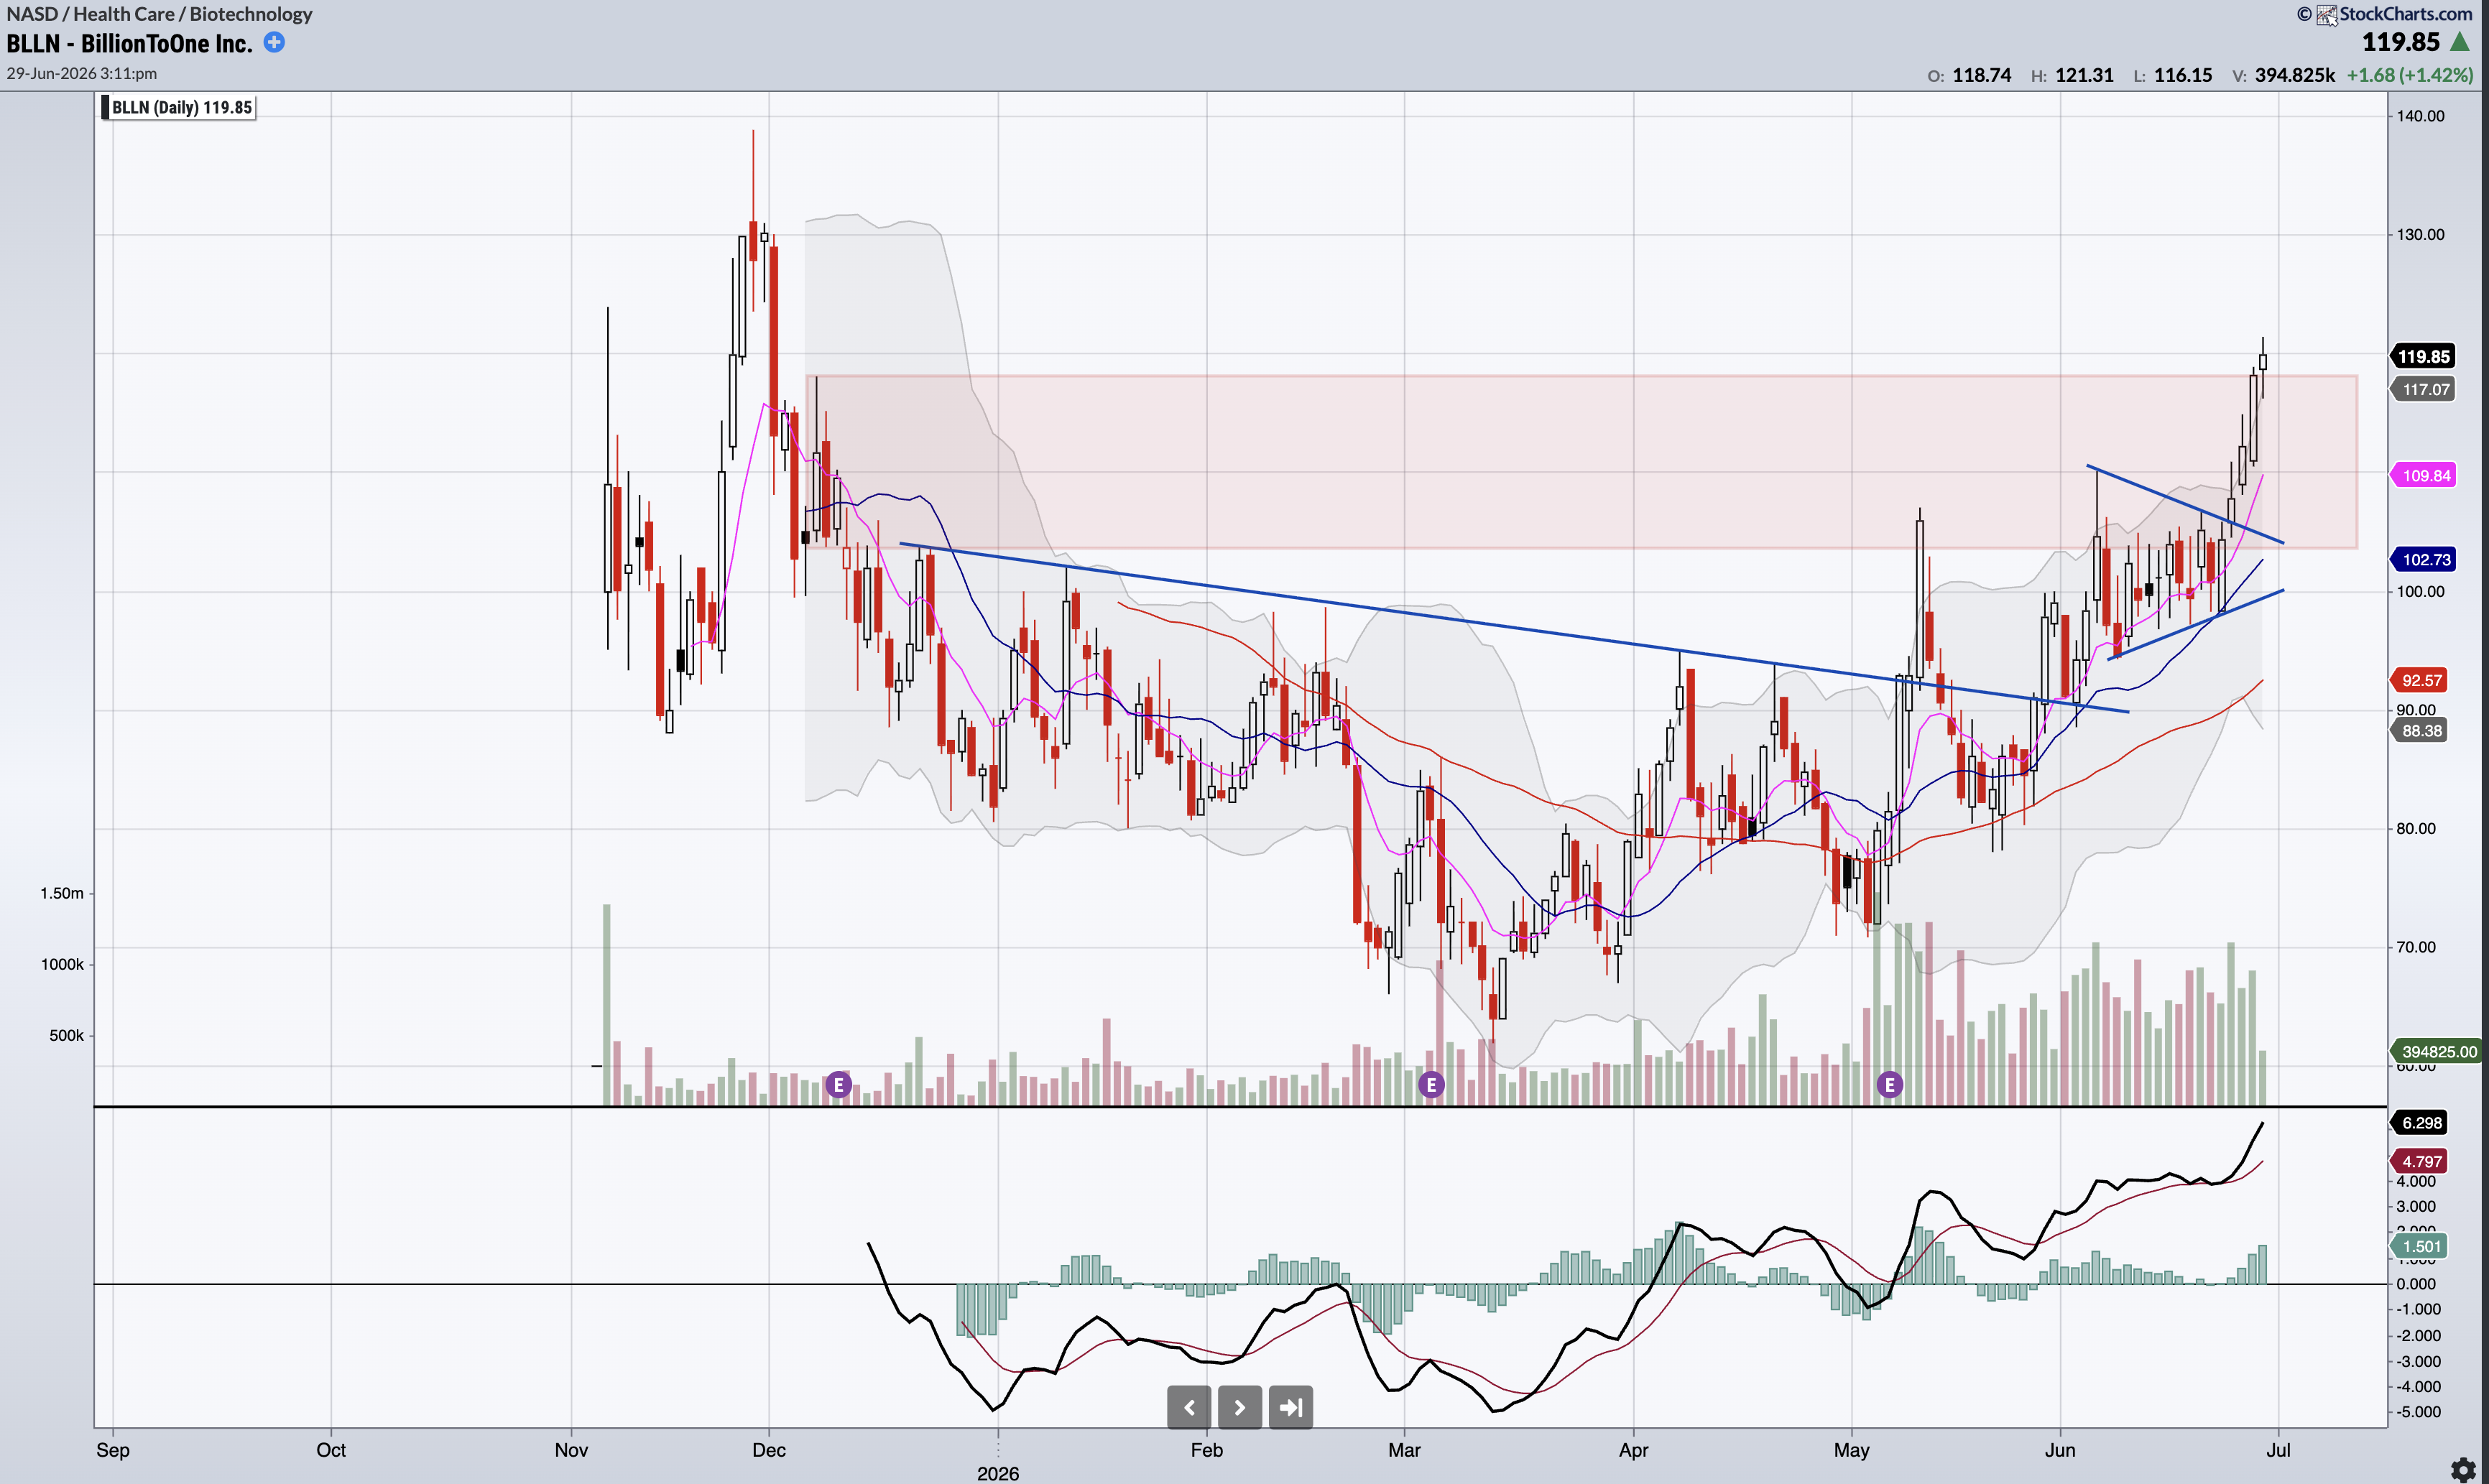This screenshot has height=1484, width=2489.
Task: Click the BLLN - BillionToOne Inc. title
Action: pos(129,43)
